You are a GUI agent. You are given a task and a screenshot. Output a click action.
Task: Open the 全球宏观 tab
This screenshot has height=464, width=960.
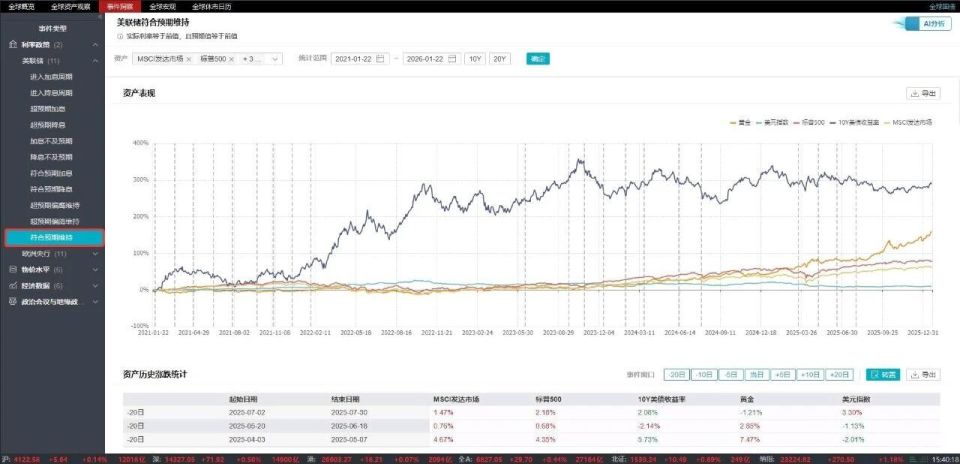point(163,7)
